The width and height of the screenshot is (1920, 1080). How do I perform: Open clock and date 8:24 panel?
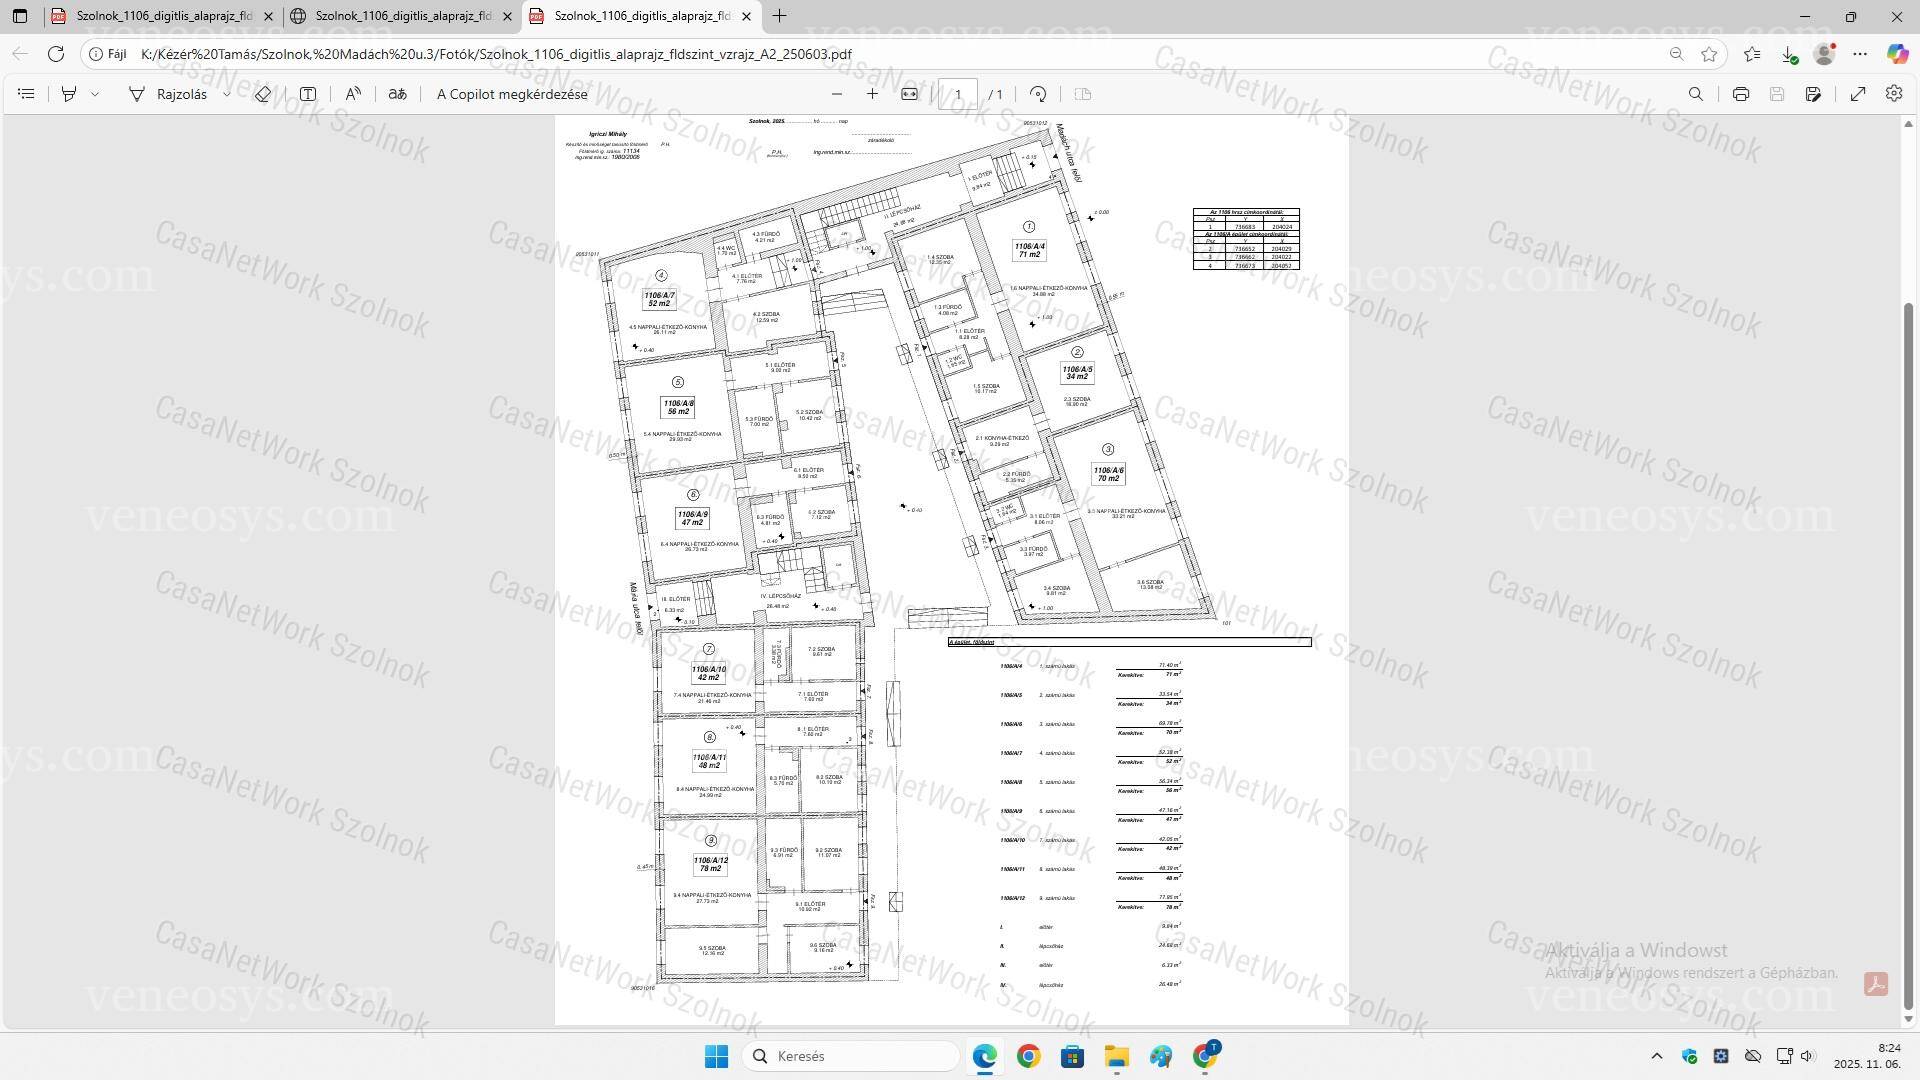click(x=1868, y=1056)
